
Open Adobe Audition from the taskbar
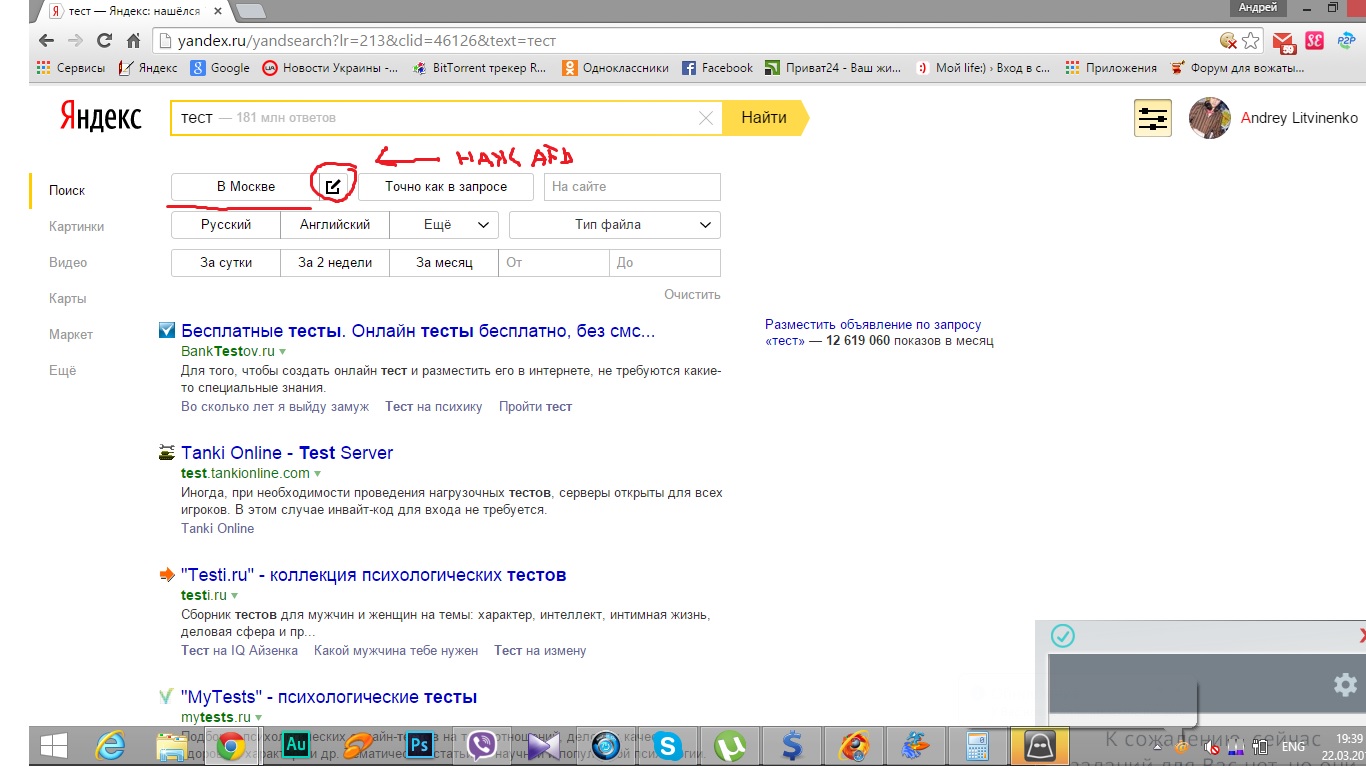point(296,745)
